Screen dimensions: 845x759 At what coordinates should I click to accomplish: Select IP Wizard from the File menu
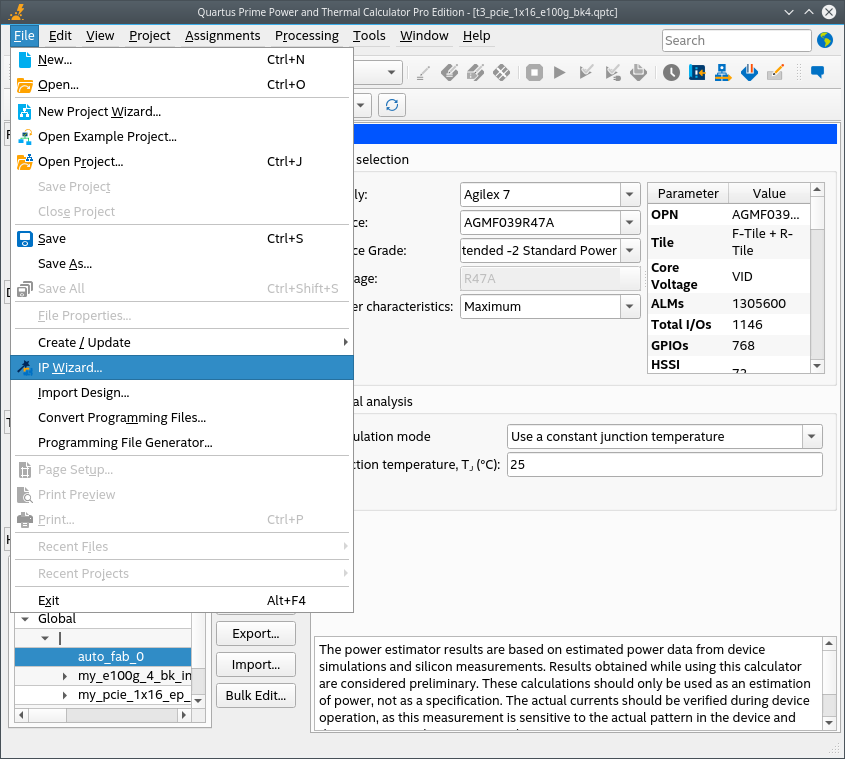(70, 367)
